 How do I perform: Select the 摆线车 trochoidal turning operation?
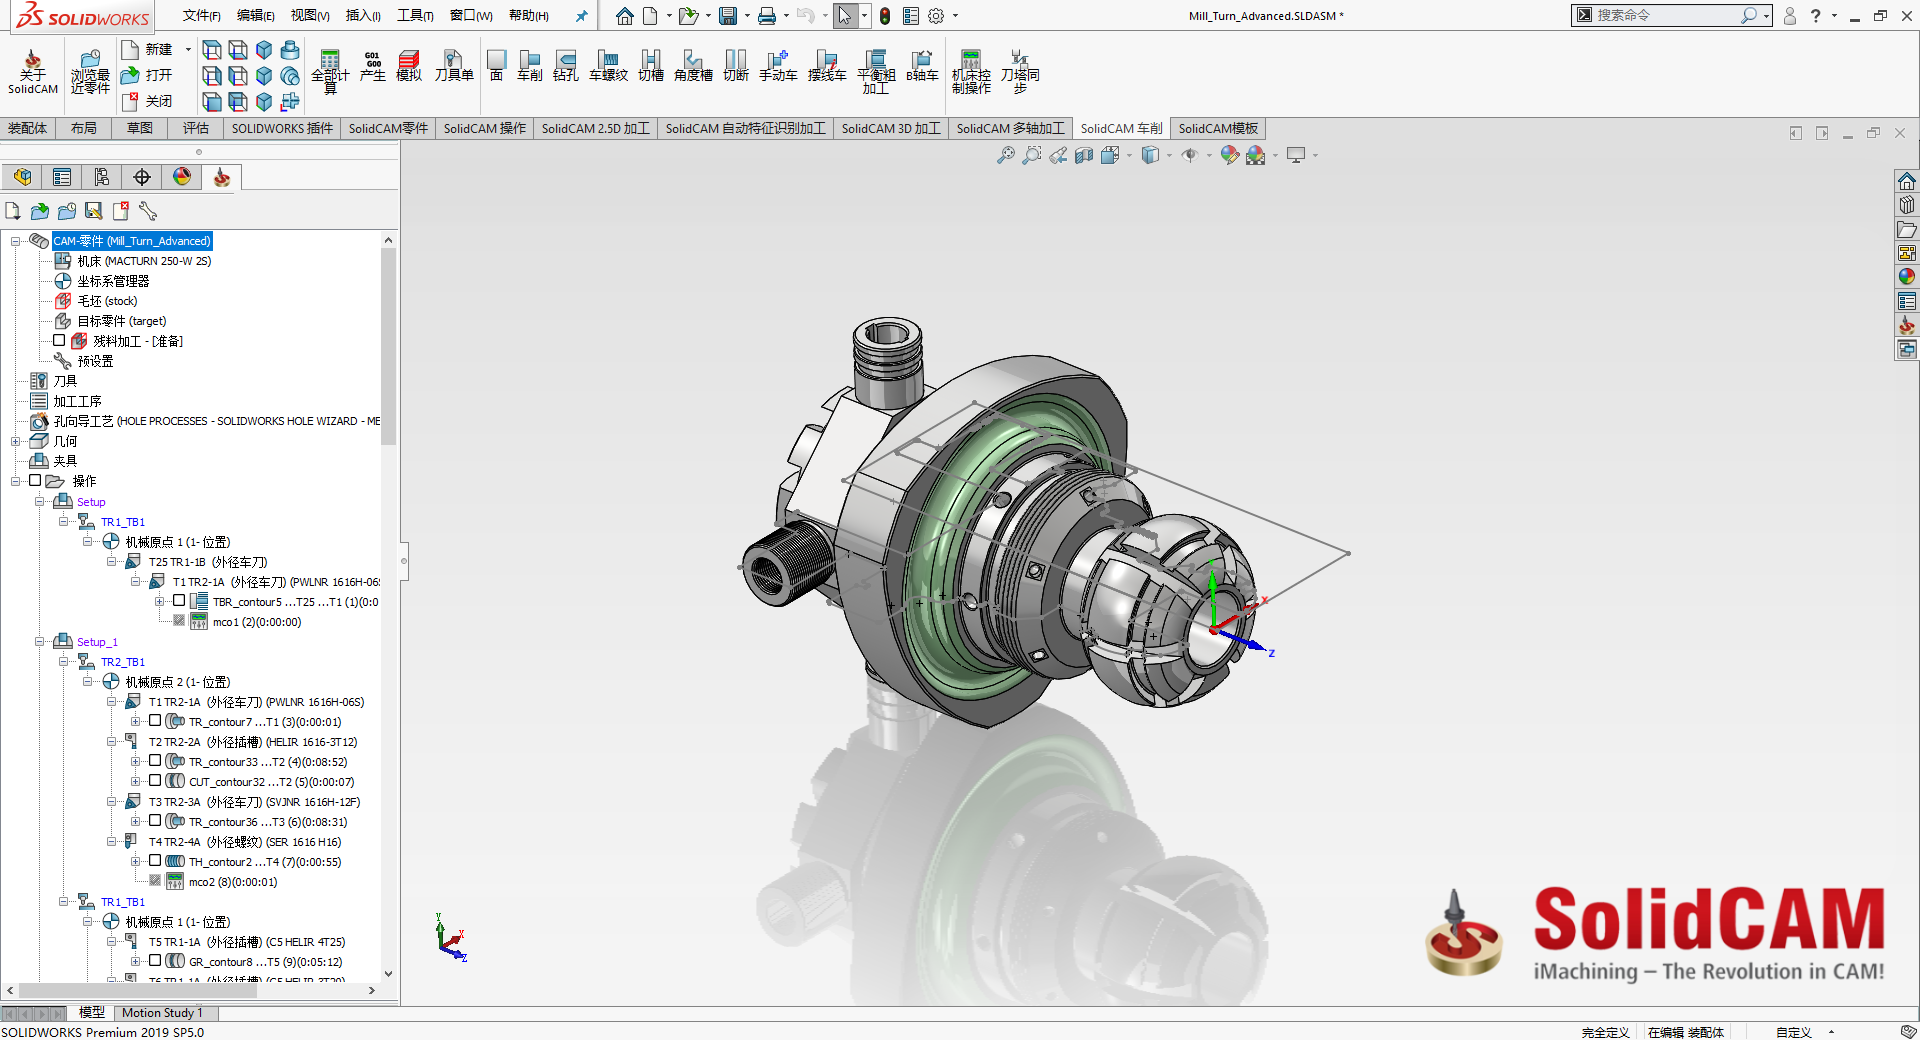click(x=827, y=67)
